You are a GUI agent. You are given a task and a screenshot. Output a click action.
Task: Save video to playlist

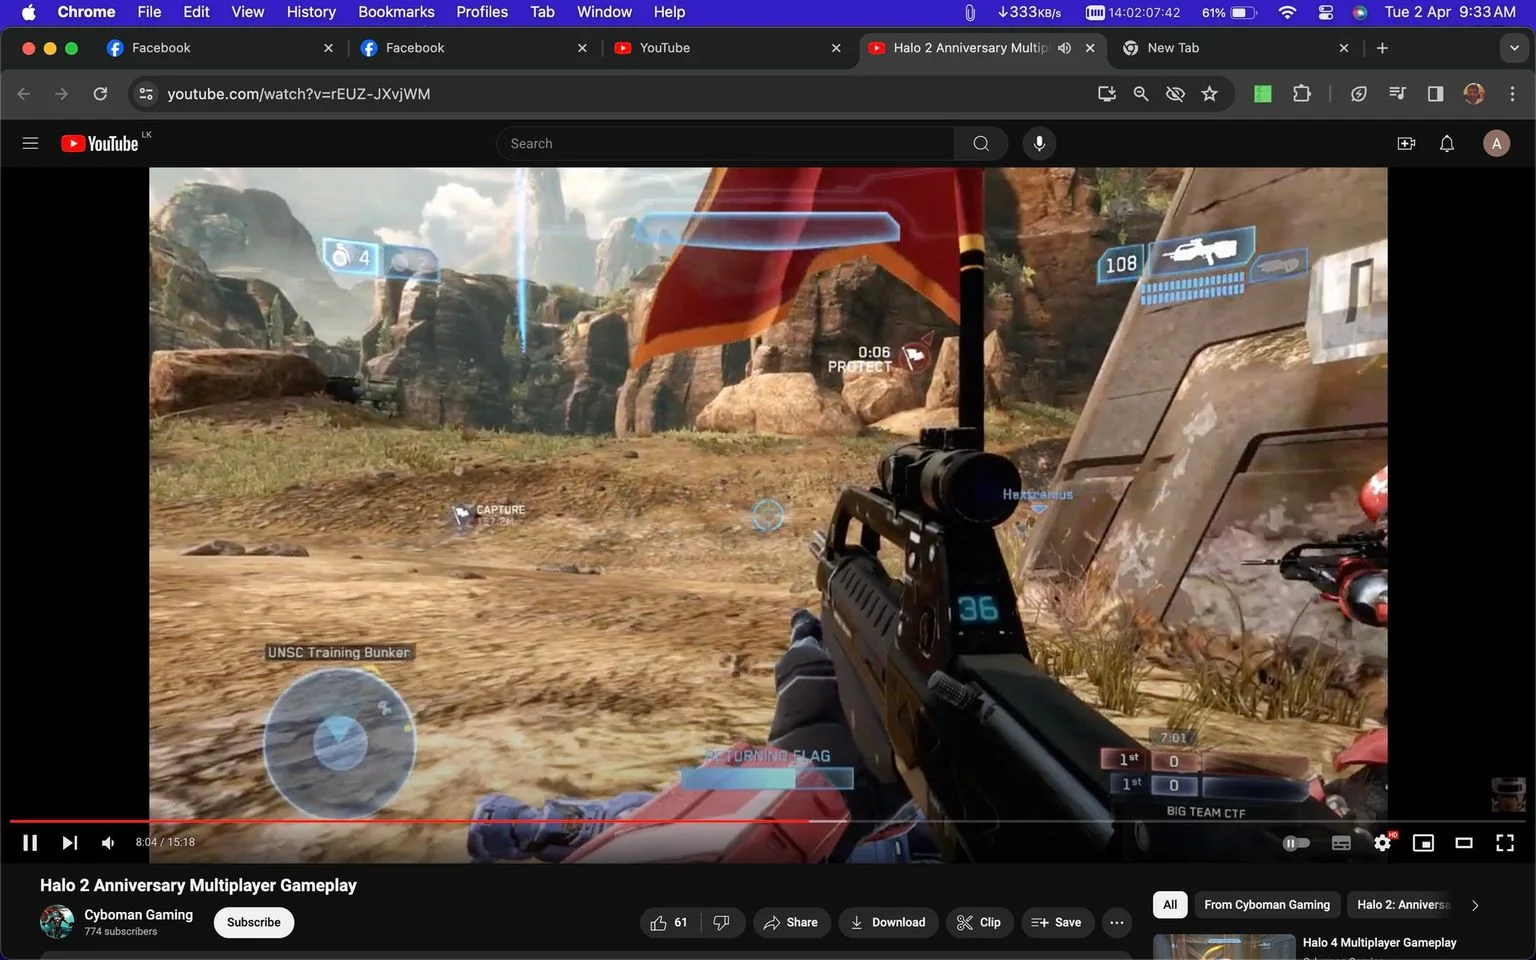1056,922
